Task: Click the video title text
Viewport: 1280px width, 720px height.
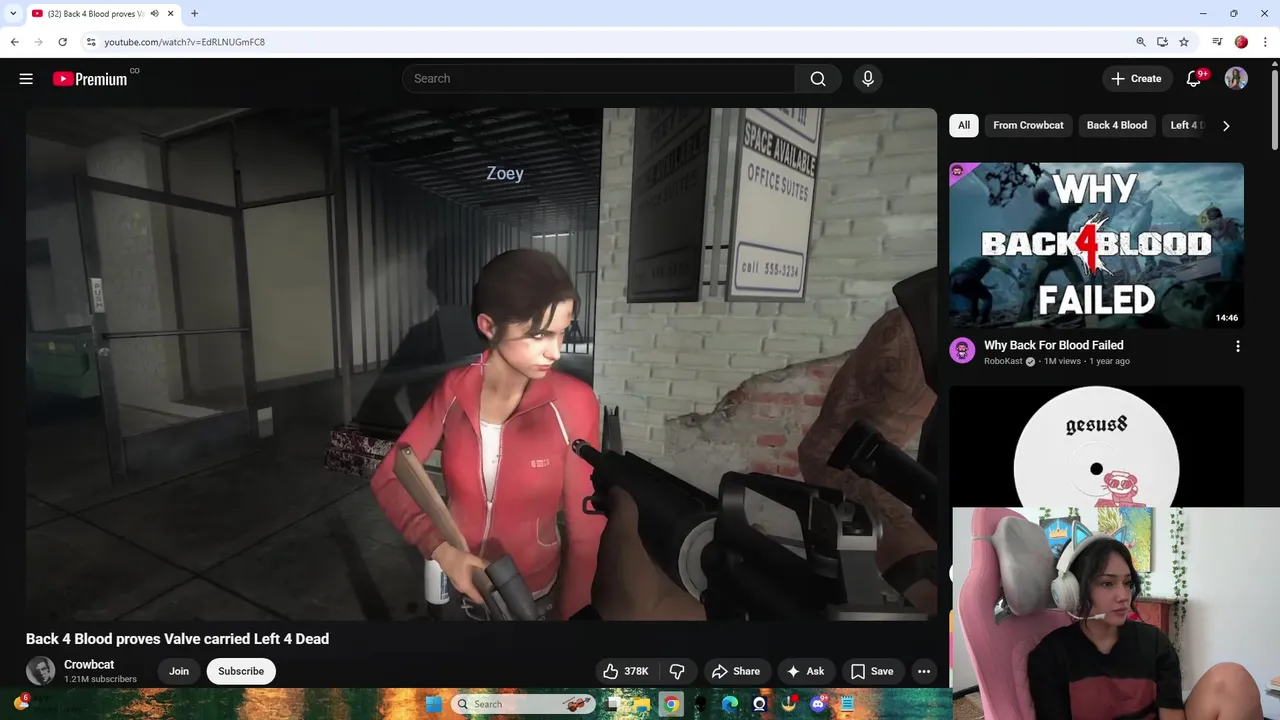Action: (177, 639)
